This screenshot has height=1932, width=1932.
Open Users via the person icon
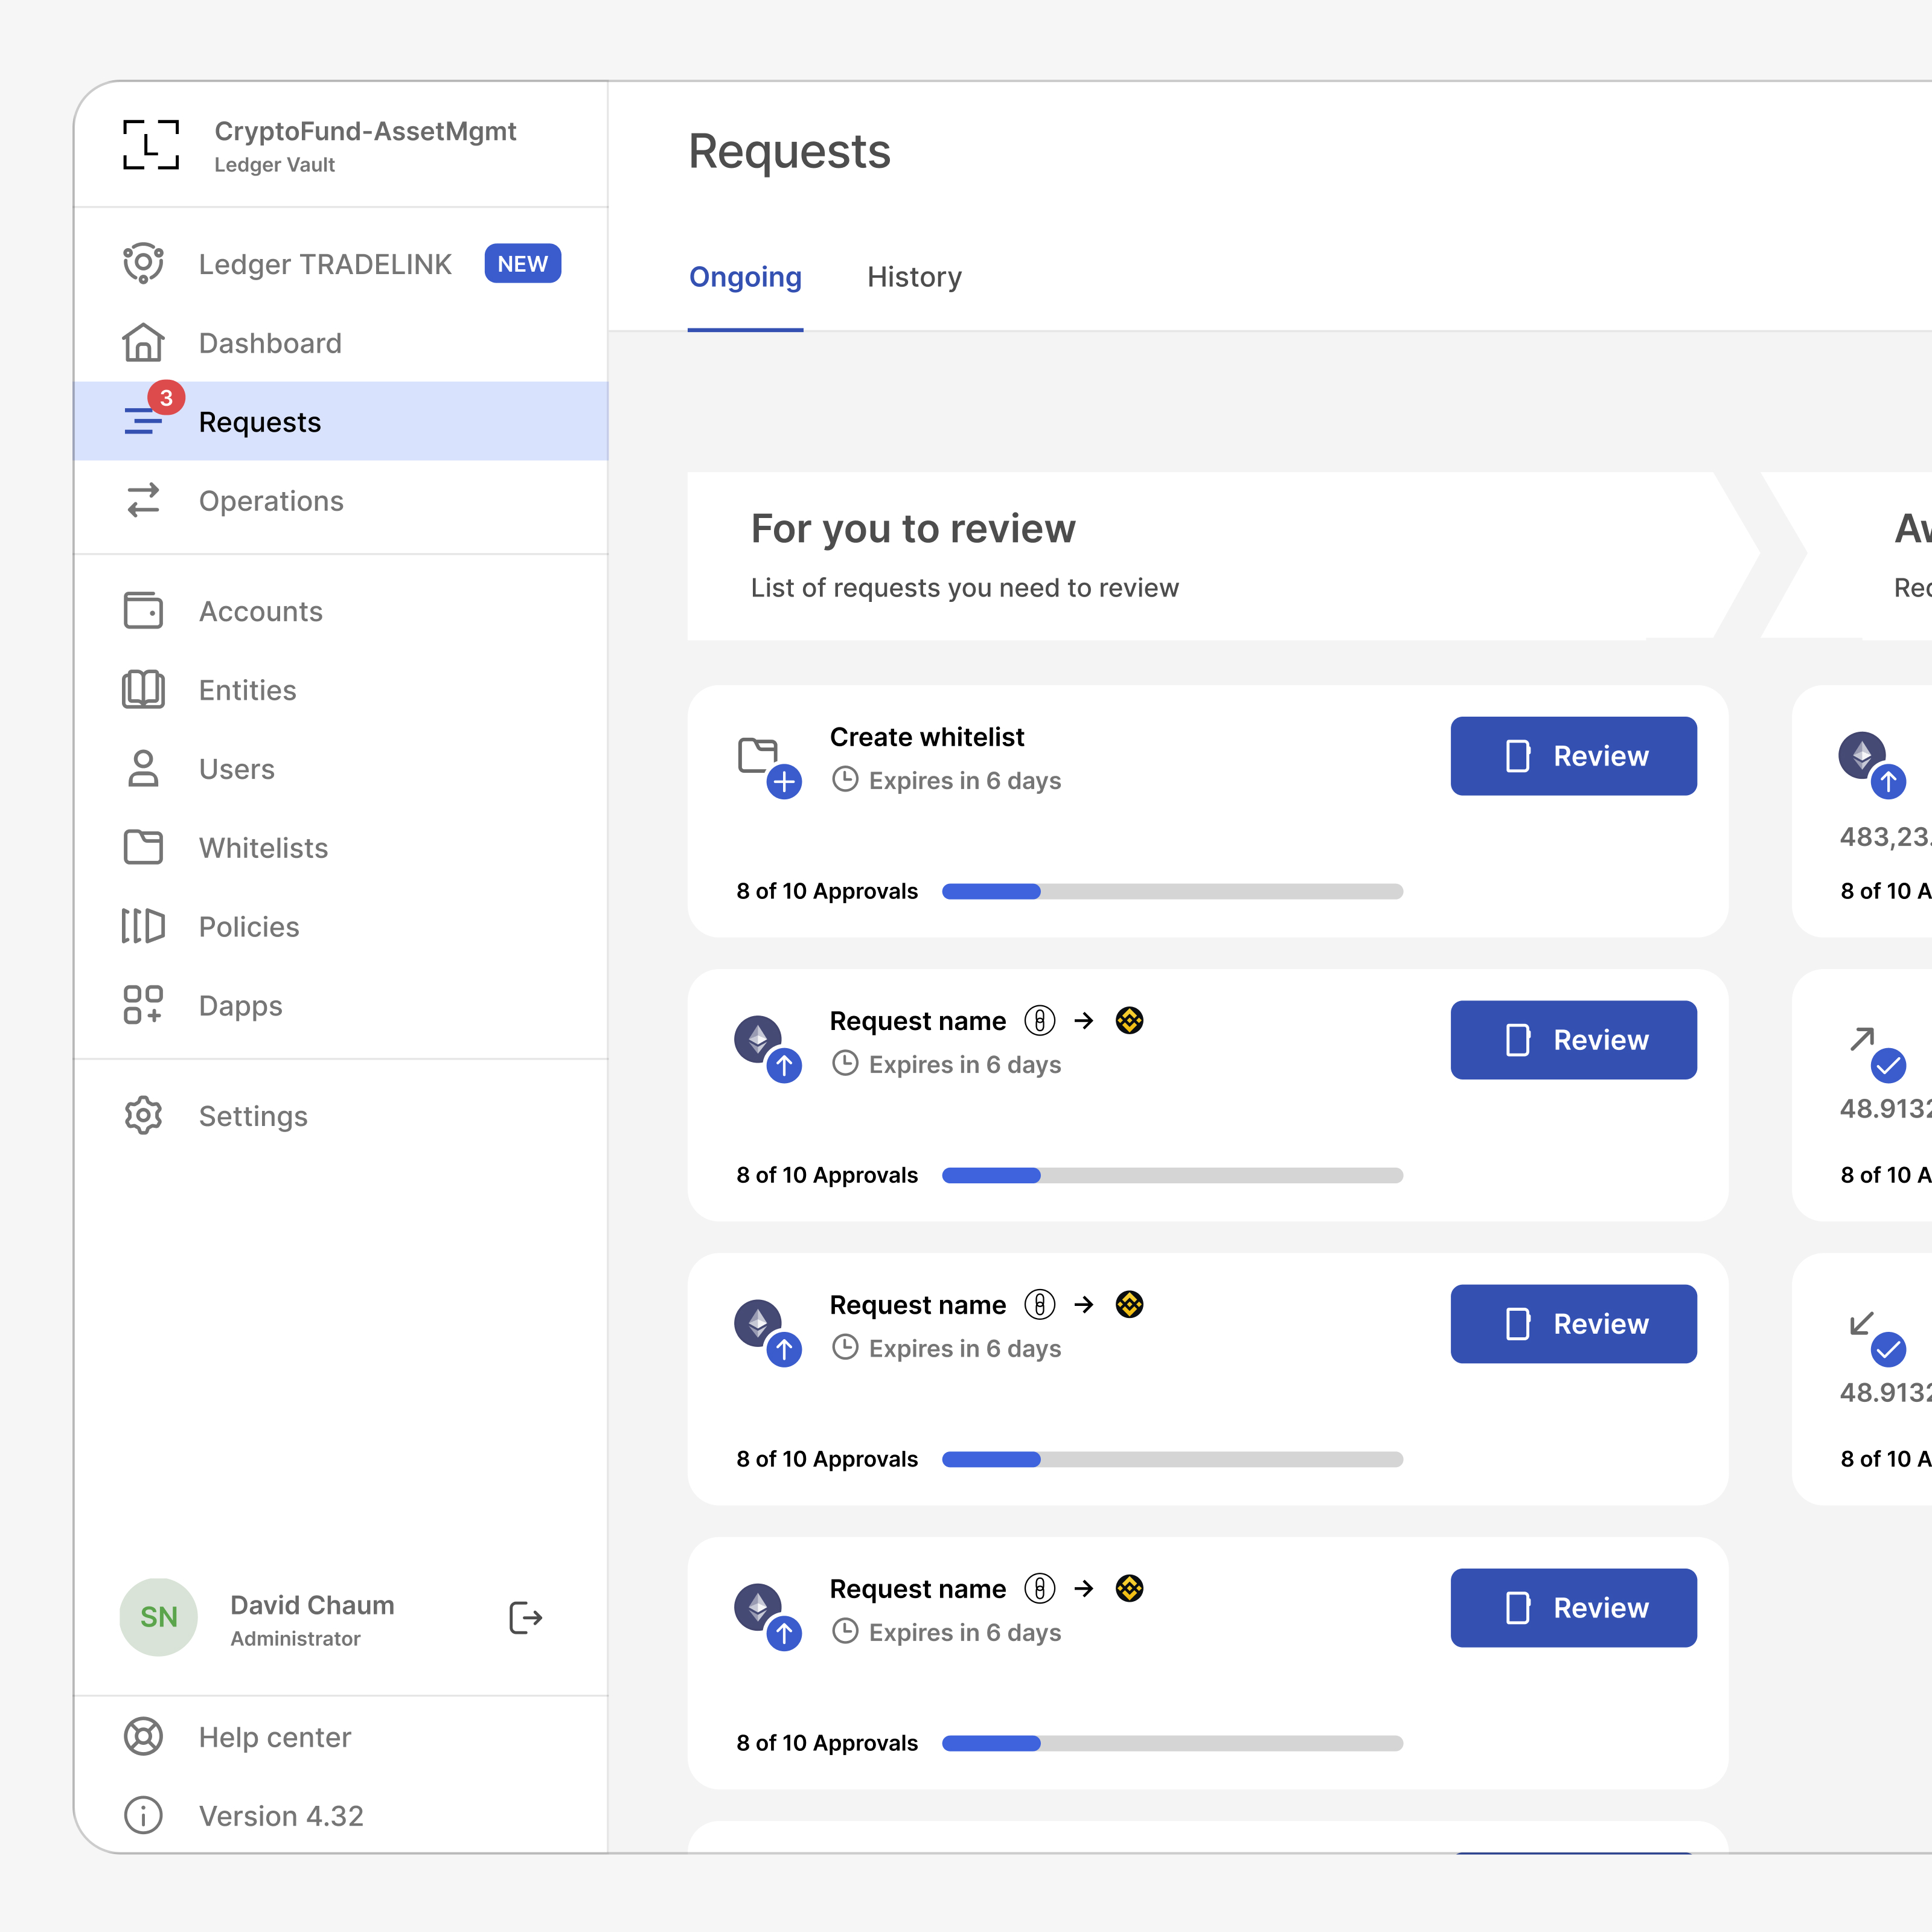(143, 768)
